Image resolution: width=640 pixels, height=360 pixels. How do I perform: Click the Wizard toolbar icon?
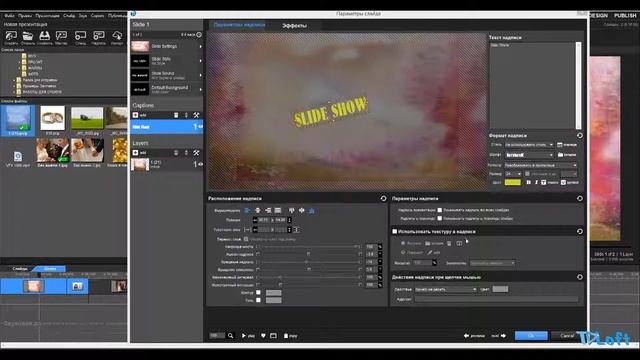[x=61, y=36]
